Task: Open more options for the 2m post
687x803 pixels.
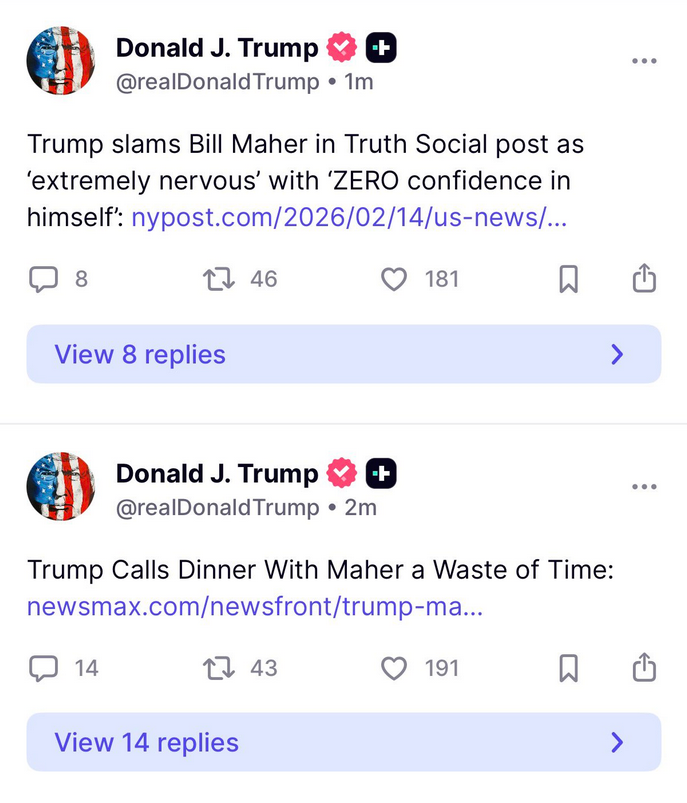Action: [645, 487]
